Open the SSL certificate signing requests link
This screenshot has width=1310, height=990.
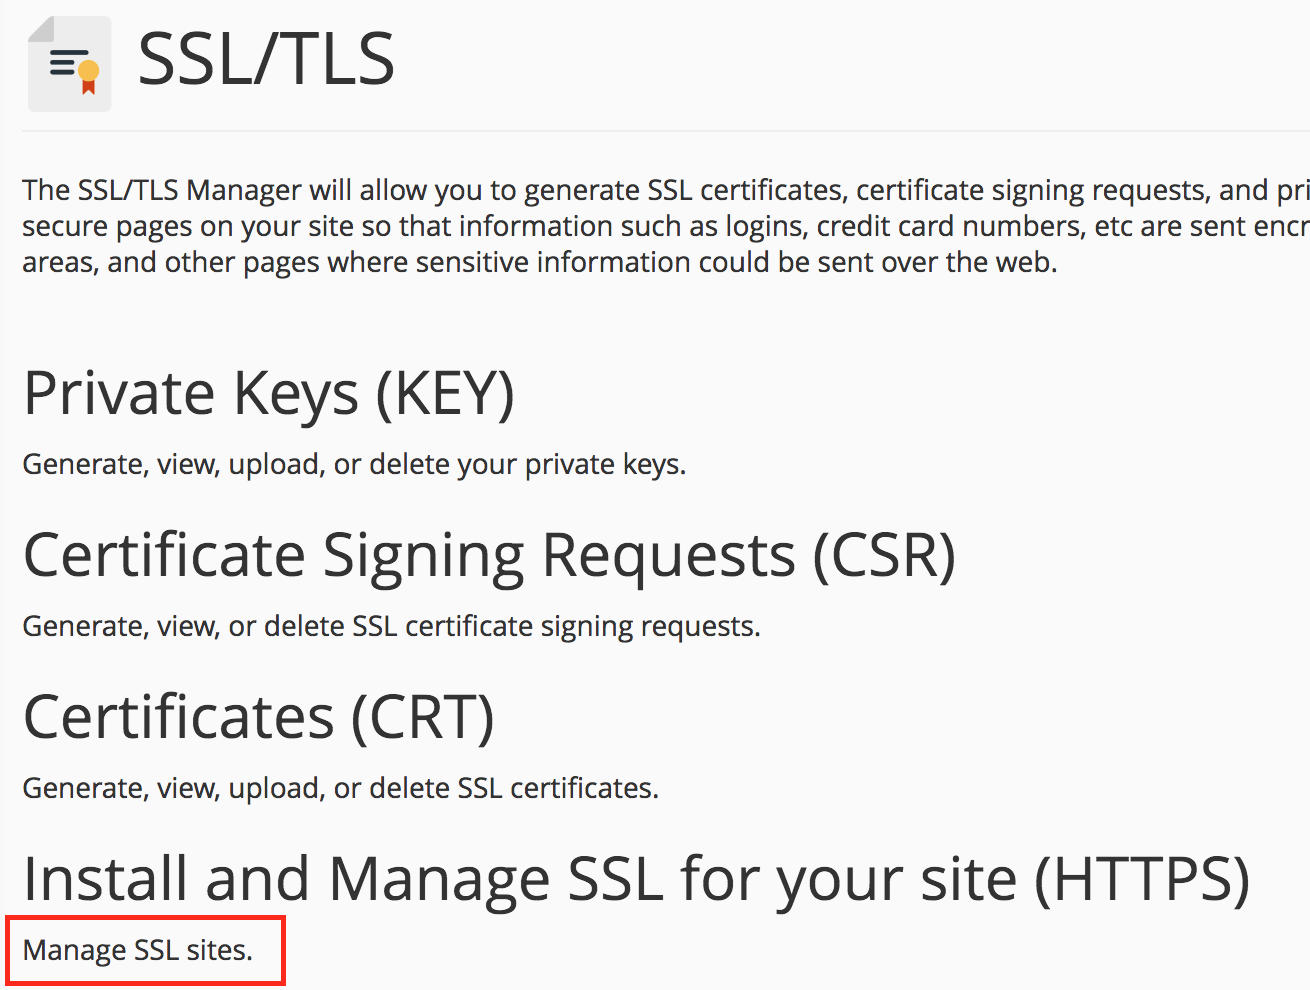(x=391, y=626)
